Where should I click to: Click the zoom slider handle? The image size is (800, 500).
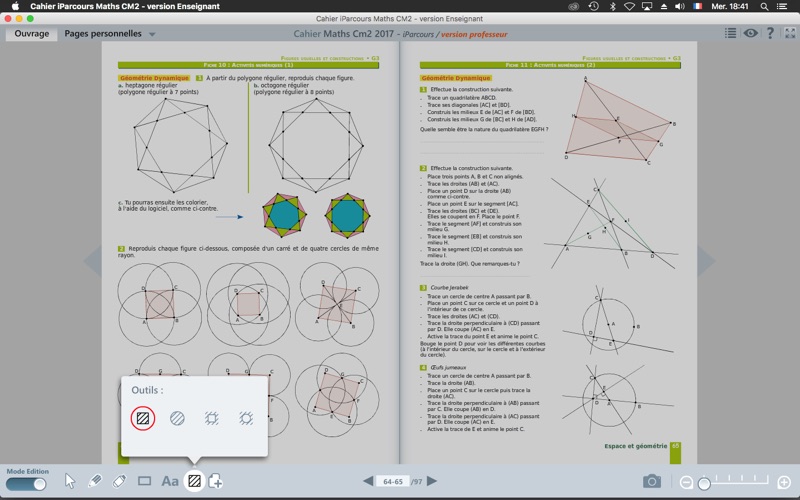tap(704, 483)
